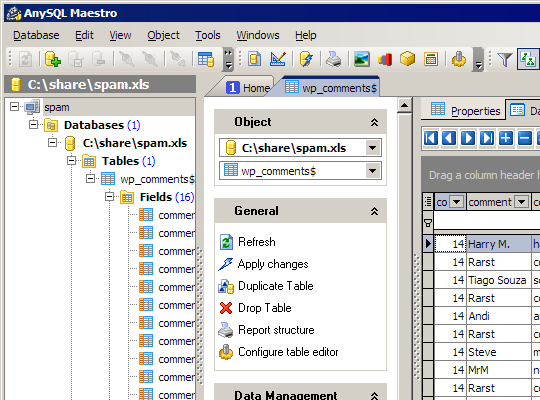Collapse the Tables (1) tree node
This screenshot has width=540, height=400.
tap(71, 161)
